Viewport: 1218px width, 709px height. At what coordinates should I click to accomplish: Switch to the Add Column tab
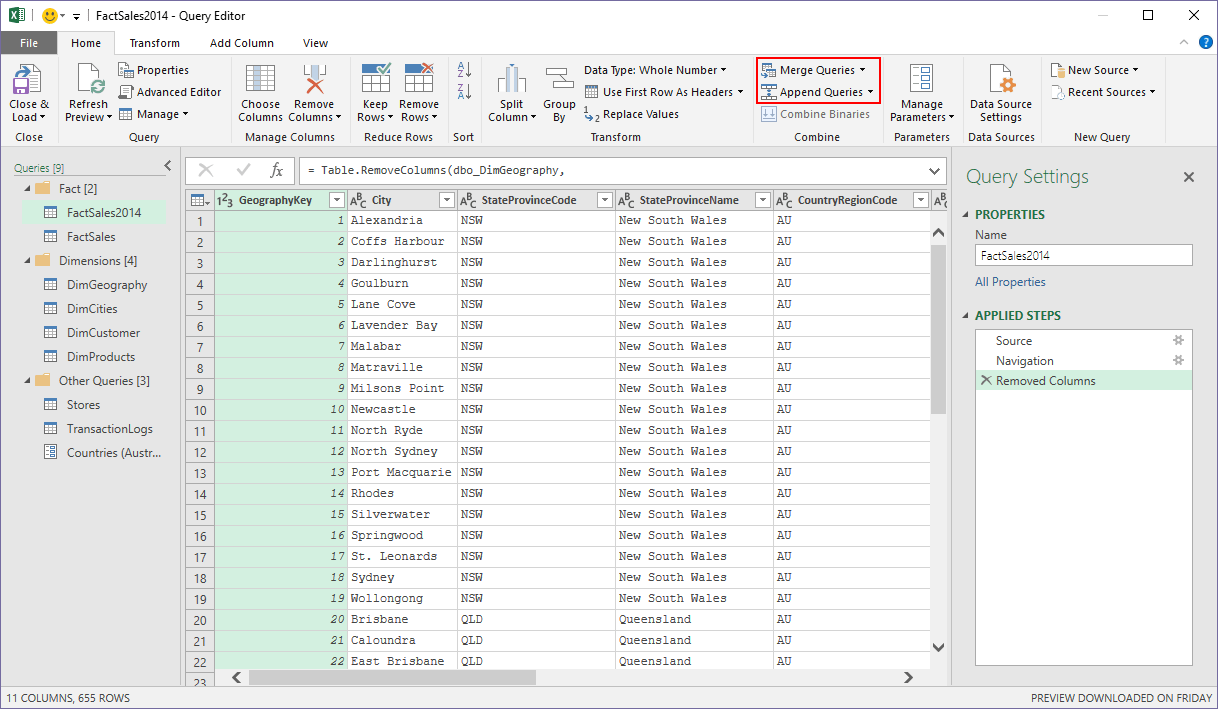(x=242, y=43)
